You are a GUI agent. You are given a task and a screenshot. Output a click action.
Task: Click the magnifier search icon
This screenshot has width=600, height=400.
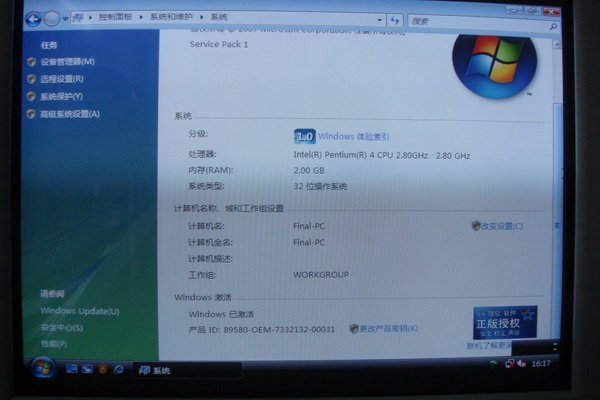[x=553, y=26]
